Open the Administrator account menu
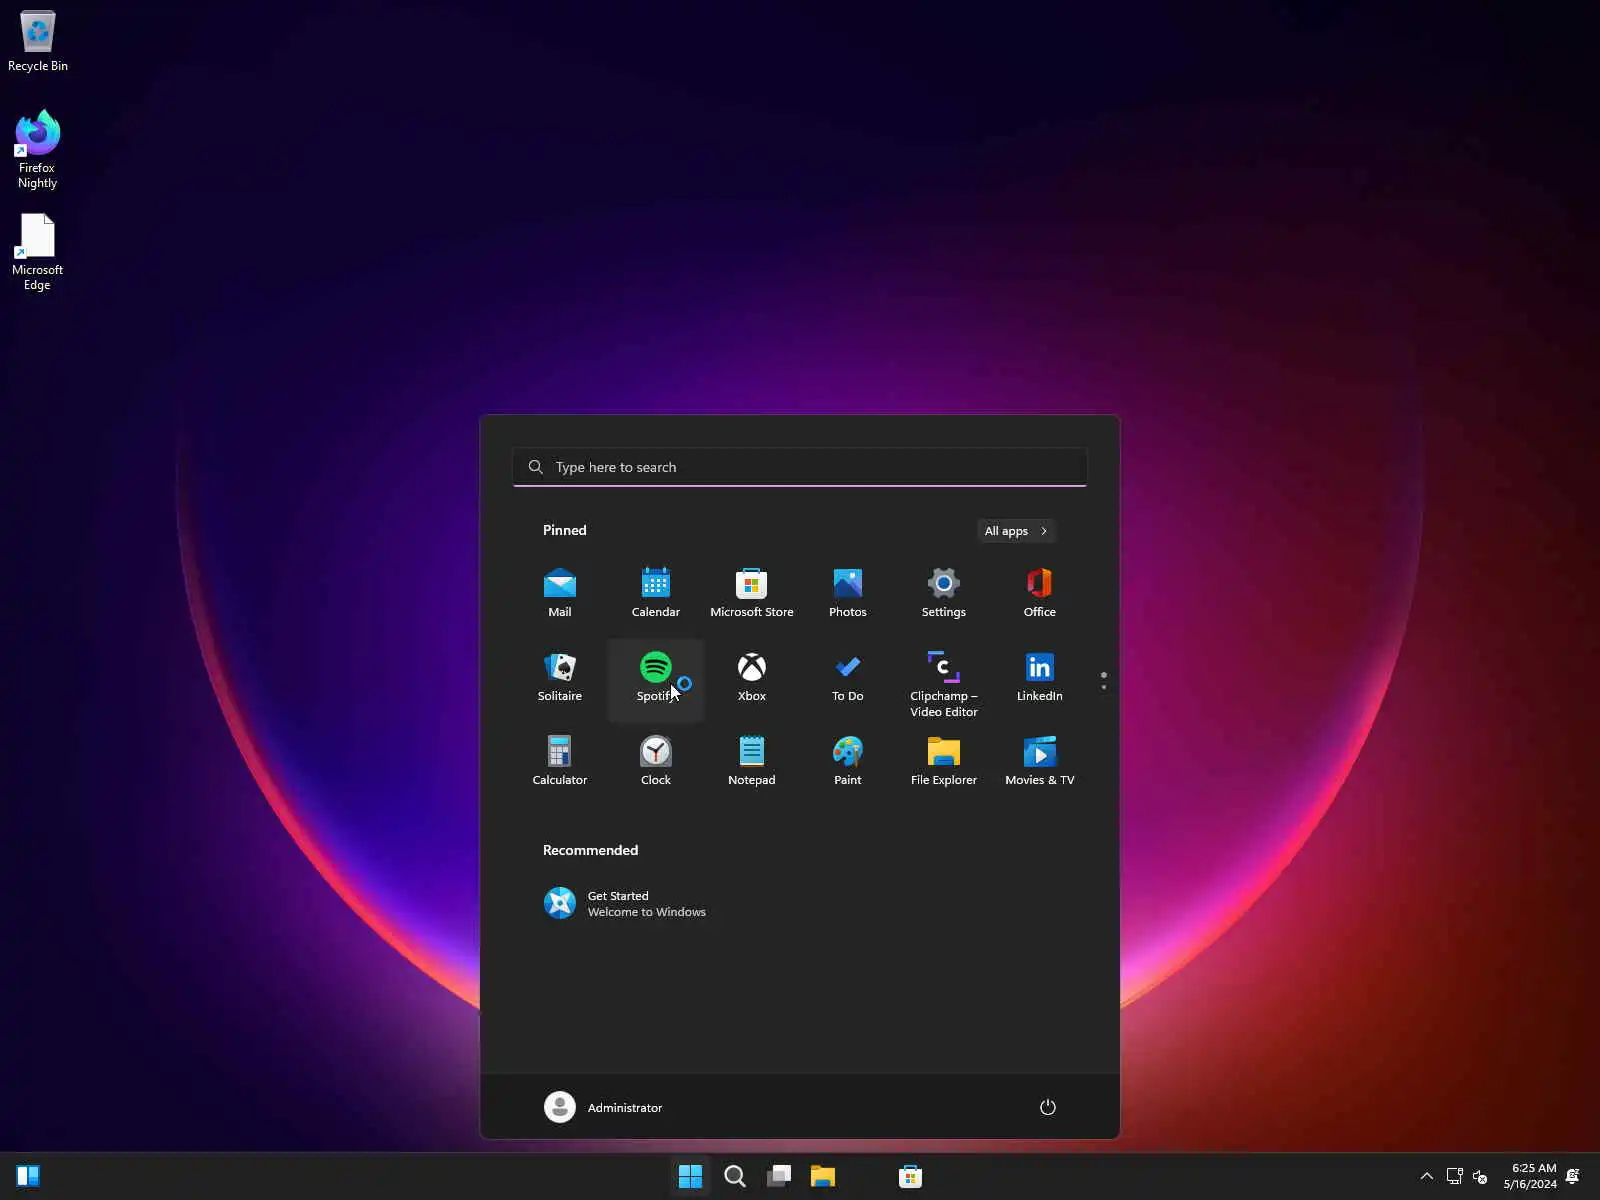Image resolution: width=1600 pixels, height=1200 pixels. [603, 1107]
